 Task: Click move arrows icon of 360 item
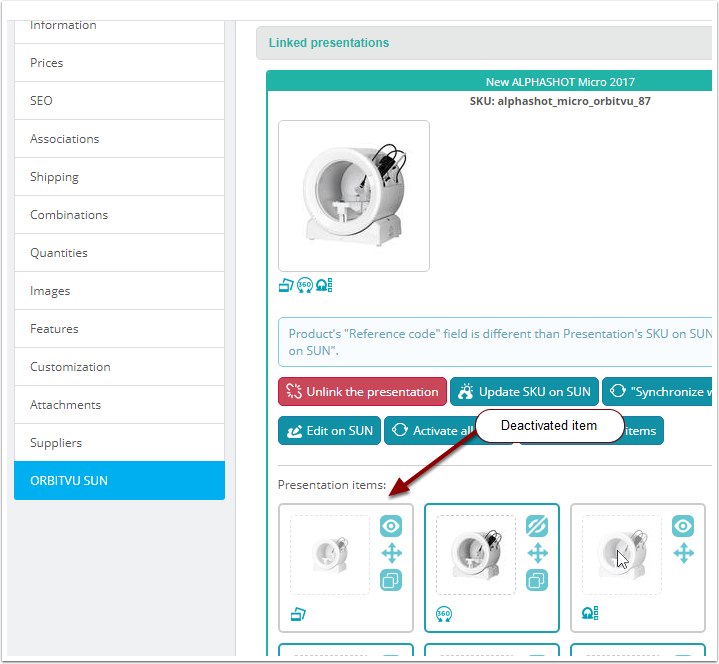tap(537, 553)
